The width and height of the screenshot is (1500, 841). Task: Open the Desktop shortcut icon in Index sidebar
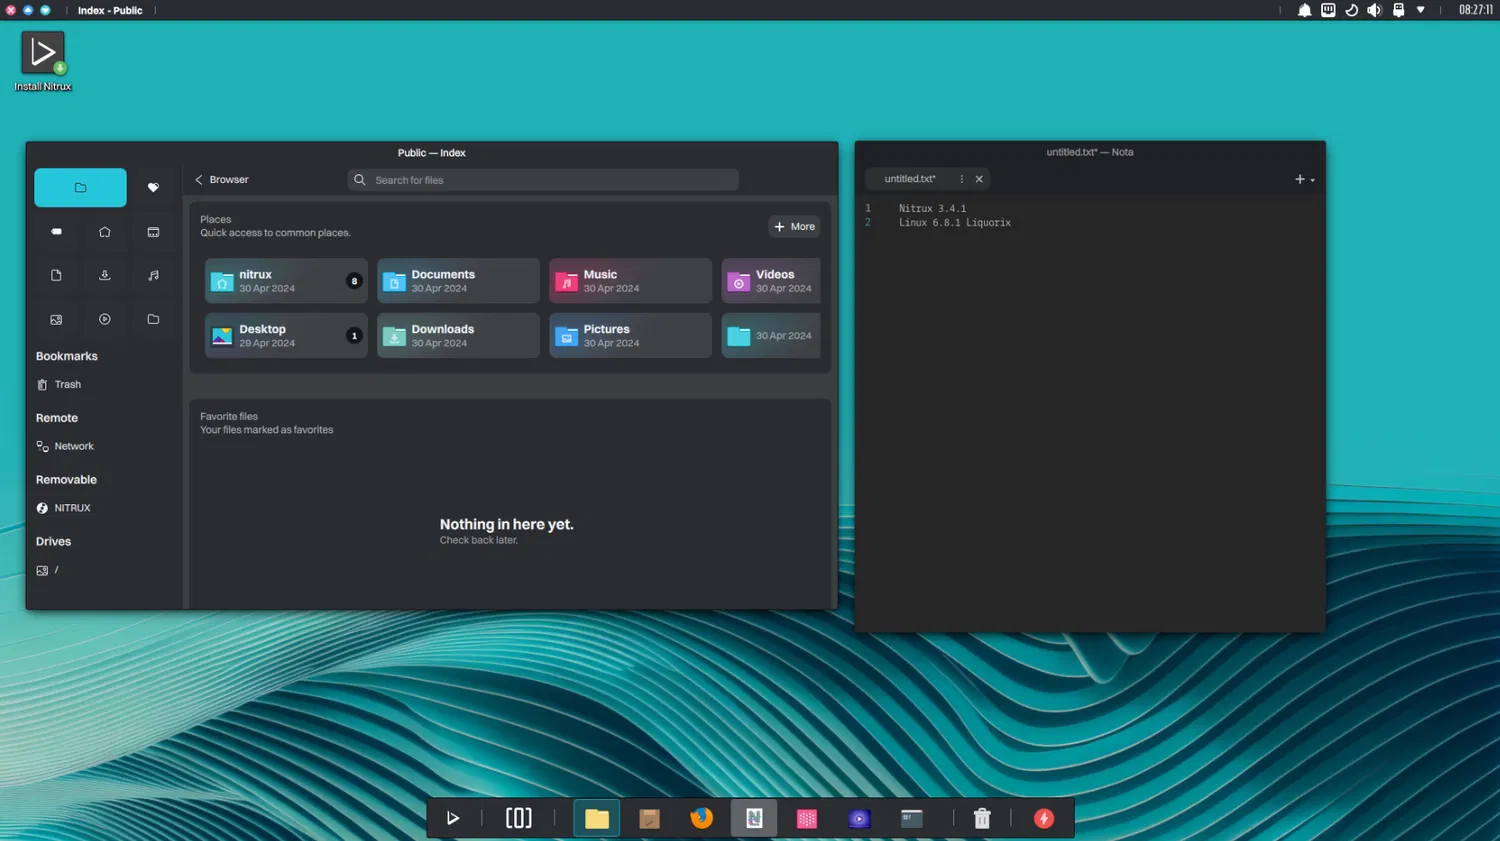pyautogui.click(x=153, y=232)
